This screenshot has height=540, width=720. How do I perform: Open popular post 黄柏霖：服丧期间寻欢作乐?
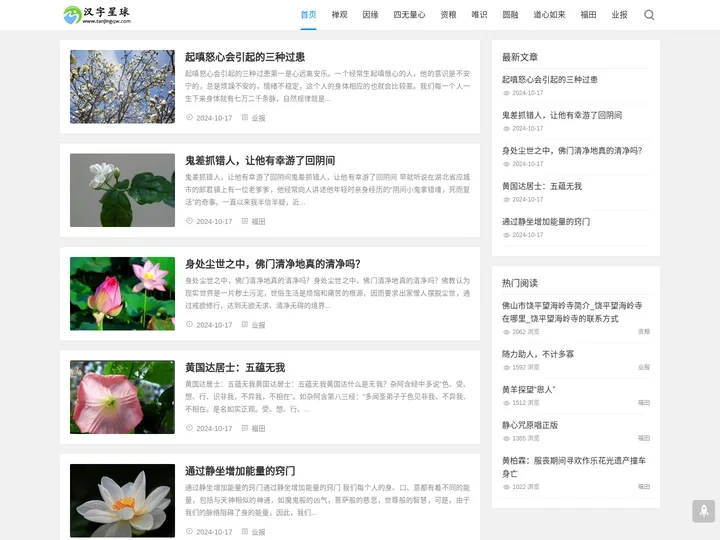(574, 467)
